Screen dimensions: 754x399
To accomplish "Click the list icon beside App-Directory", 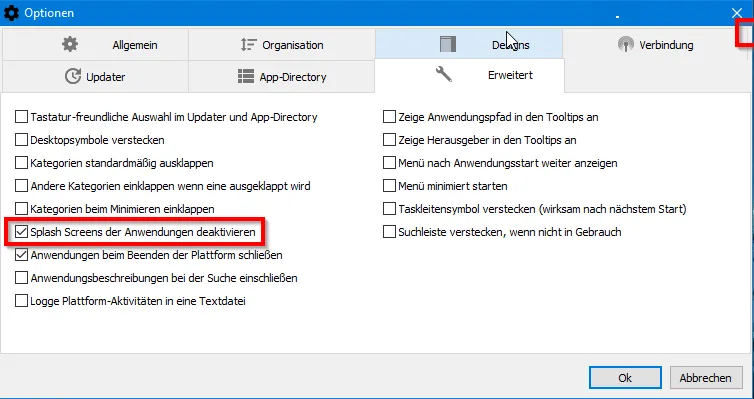I will pyautogui.click(x=246, y=76).
